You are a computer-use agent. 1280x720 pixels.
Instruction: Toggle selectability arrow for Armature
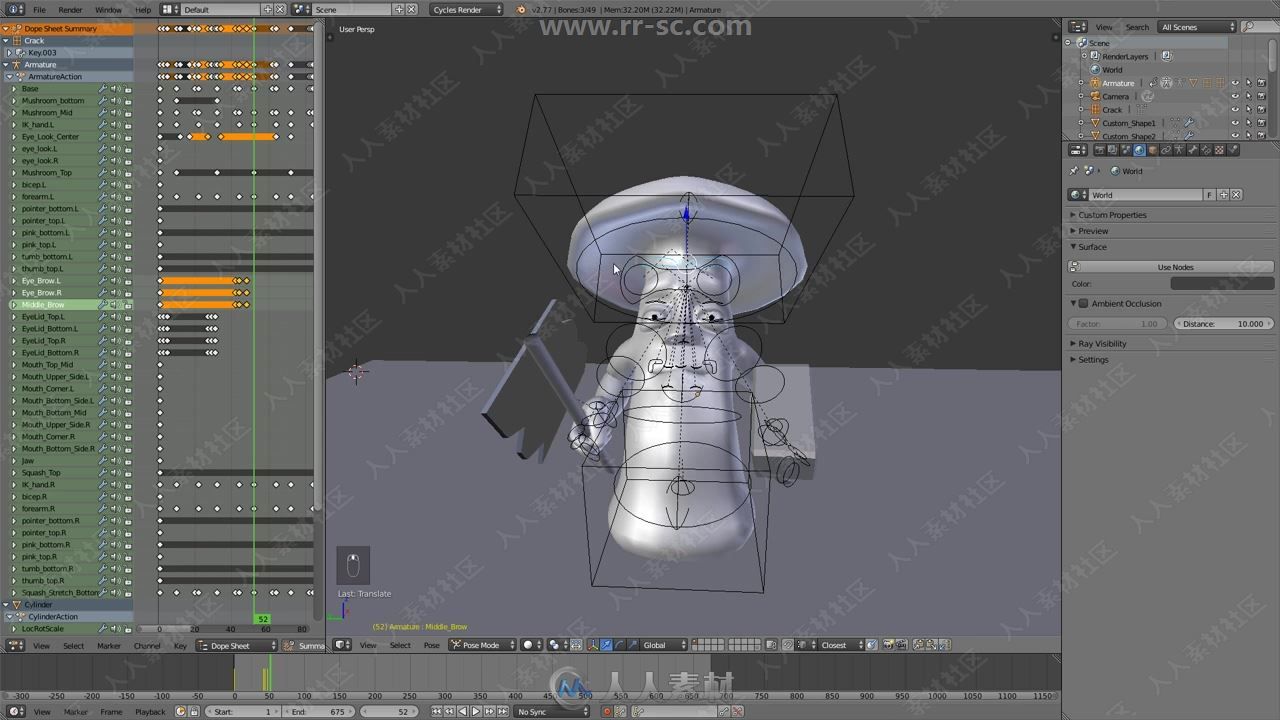1248,83
